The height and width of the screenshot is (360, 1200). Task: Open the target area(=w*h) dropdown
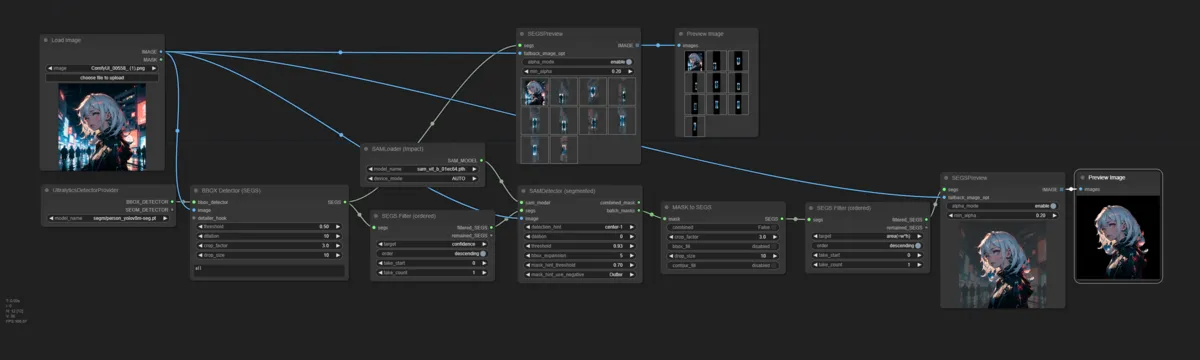click(866, 236)
